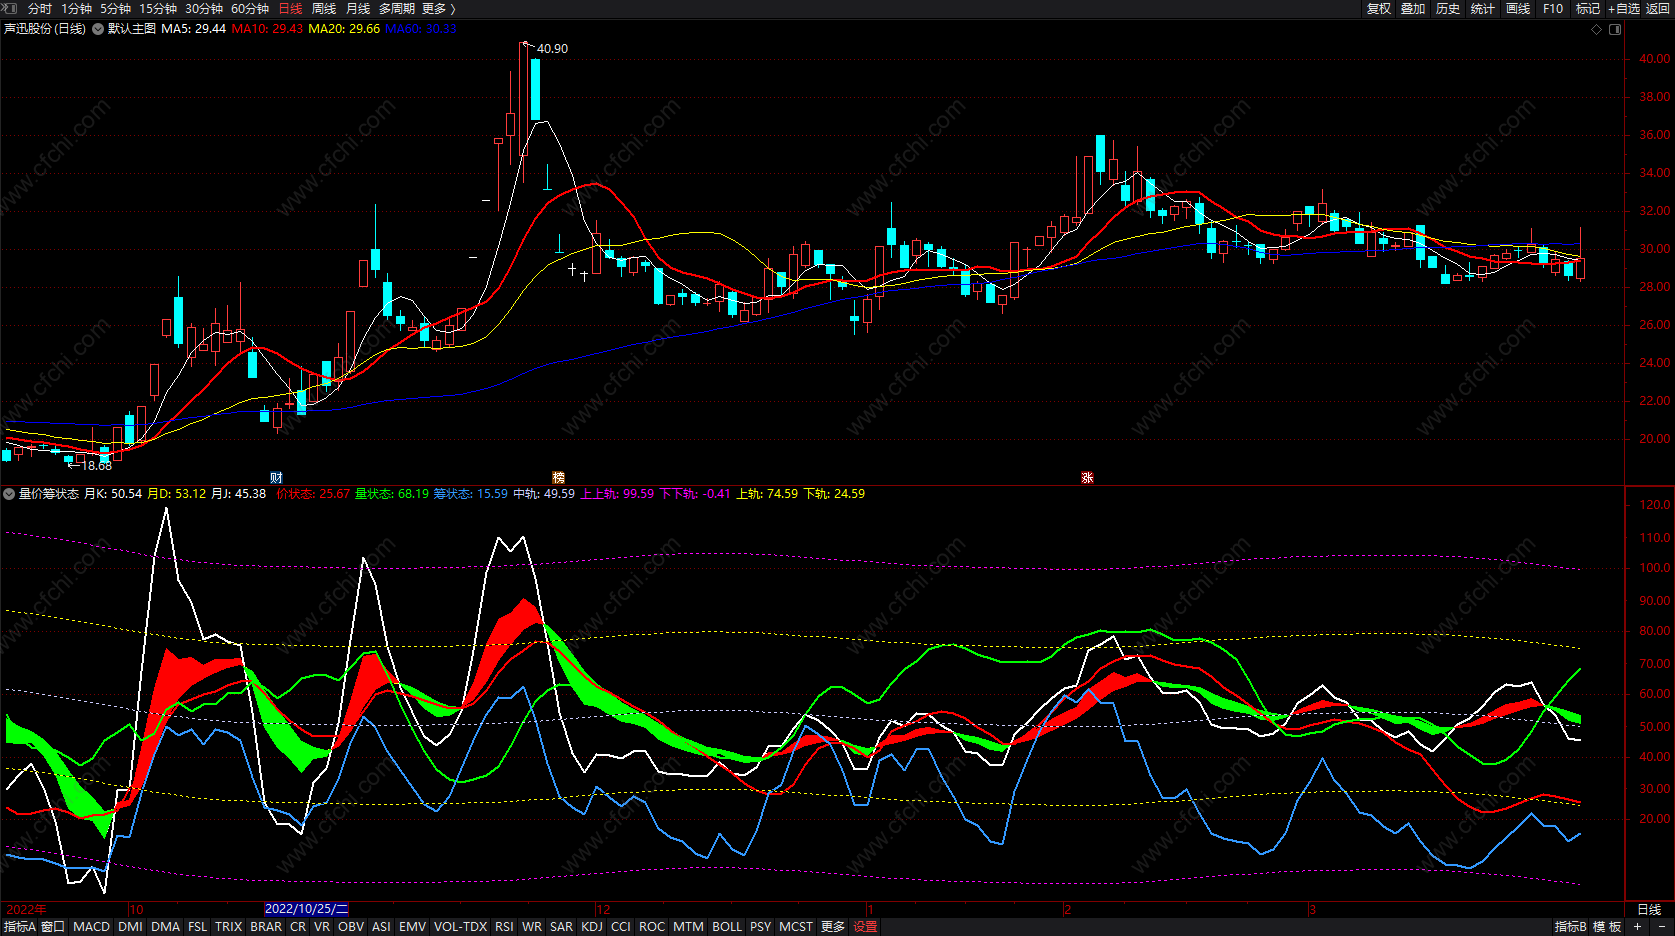Select the ROC indicator
The image size is (1675, 936).
(x=652, y=927)
